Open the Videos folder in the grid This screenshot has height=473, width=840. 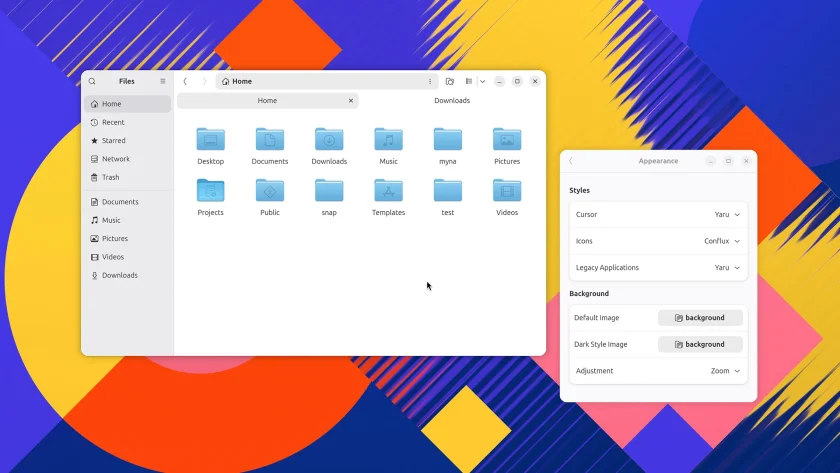(507, 191)
